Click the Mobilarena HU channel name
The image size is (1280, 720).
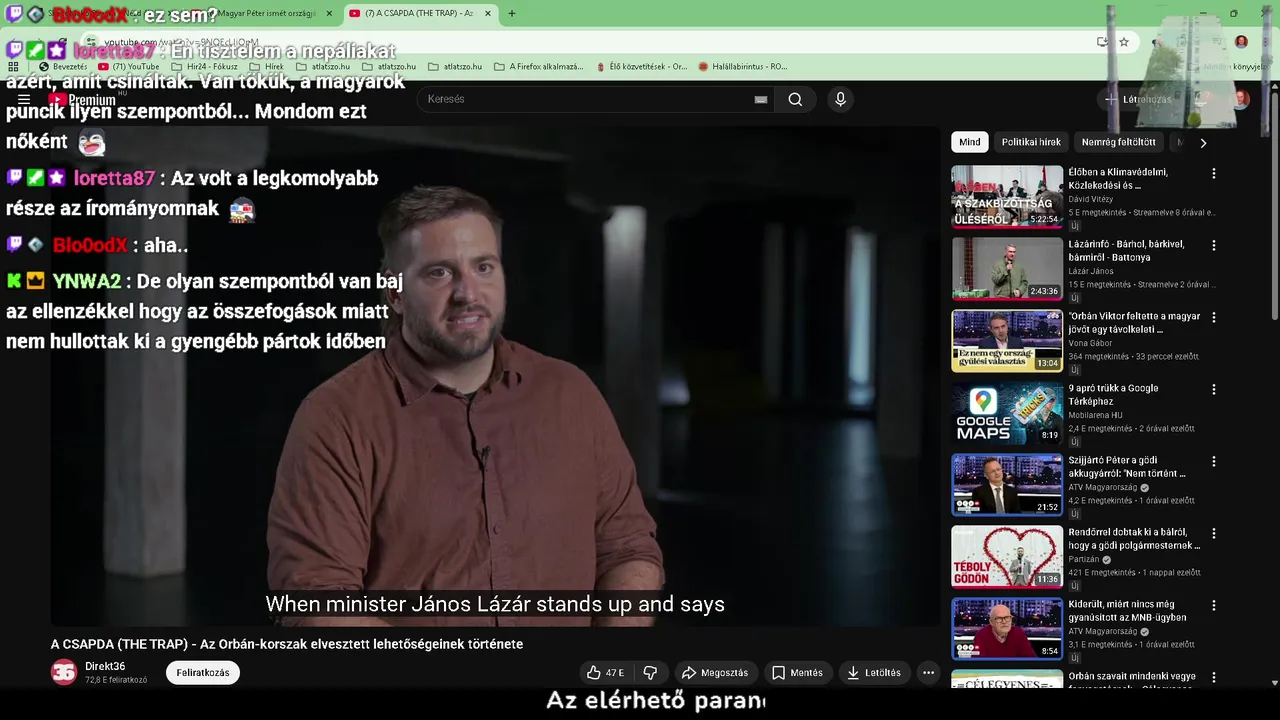coord(1095,415)
